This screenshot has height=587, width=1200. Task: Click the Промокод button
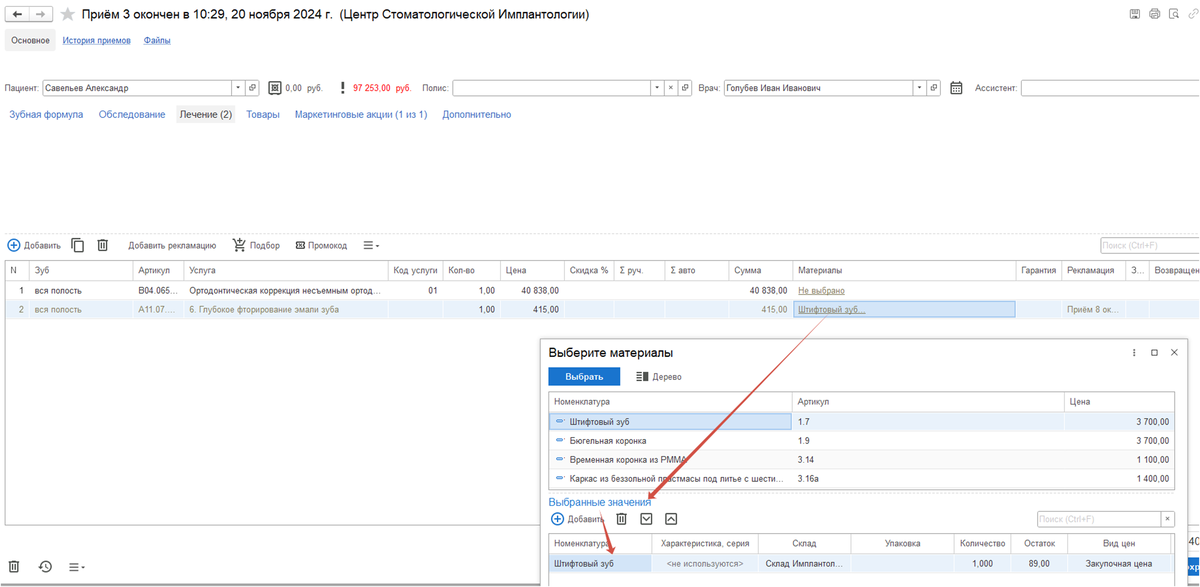coord(321,245)
